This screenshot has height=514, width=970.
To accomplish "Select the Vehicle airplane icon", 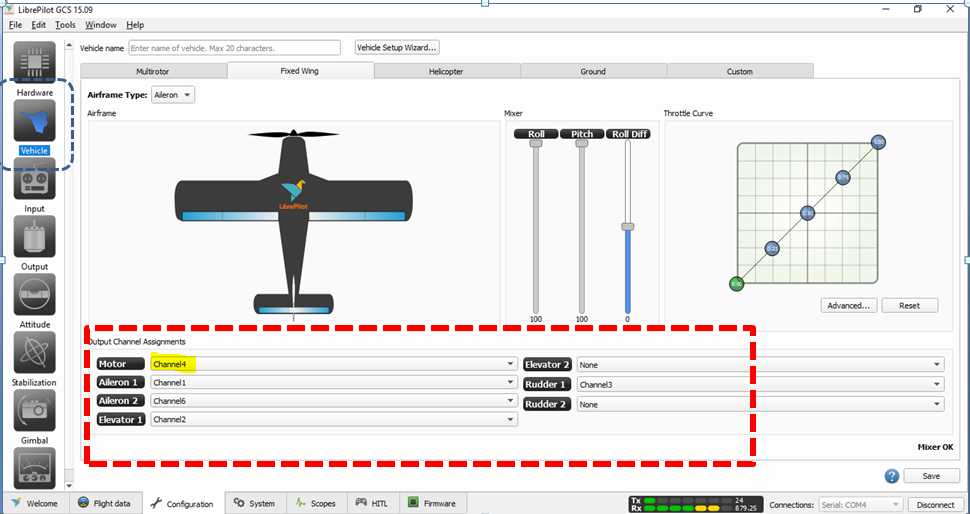I will click(x=34, y=121).
